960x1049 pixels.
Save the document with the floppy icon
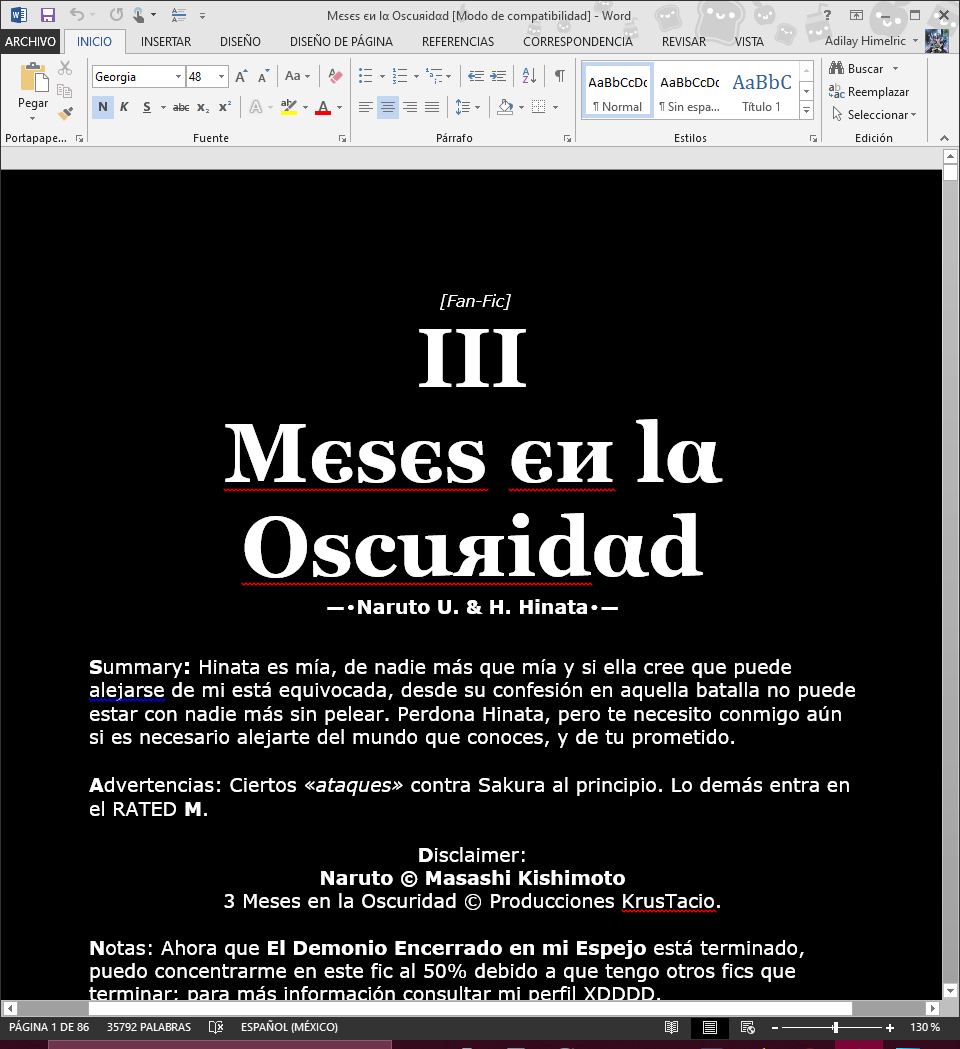(47, 15)
